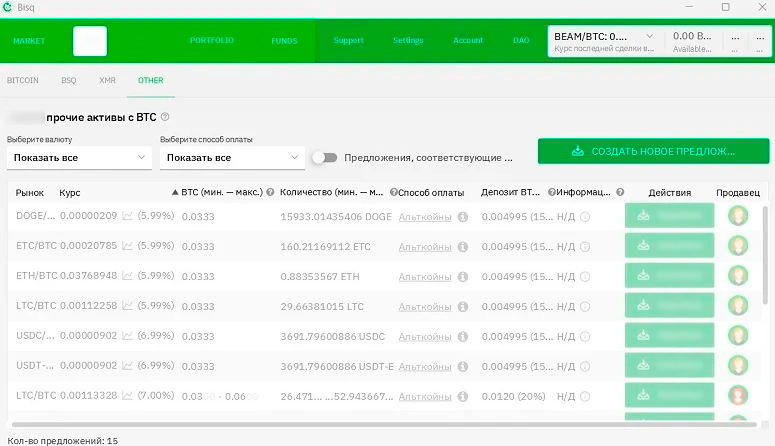
Task: Click СОЗДАТЬ НОВОЕ ПРЕДЛОЖ... button
Action: [x=653, y=152]
